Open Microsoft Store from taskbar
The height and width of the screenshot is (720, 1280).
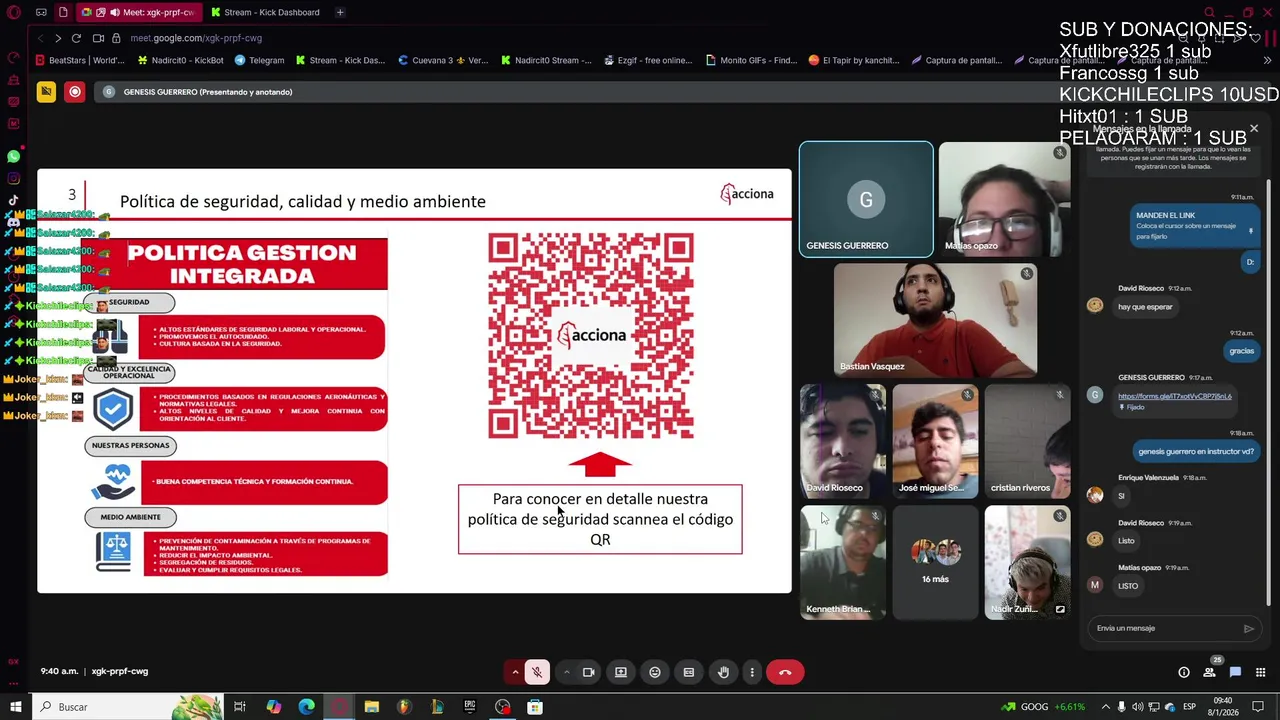coord(535,707)
